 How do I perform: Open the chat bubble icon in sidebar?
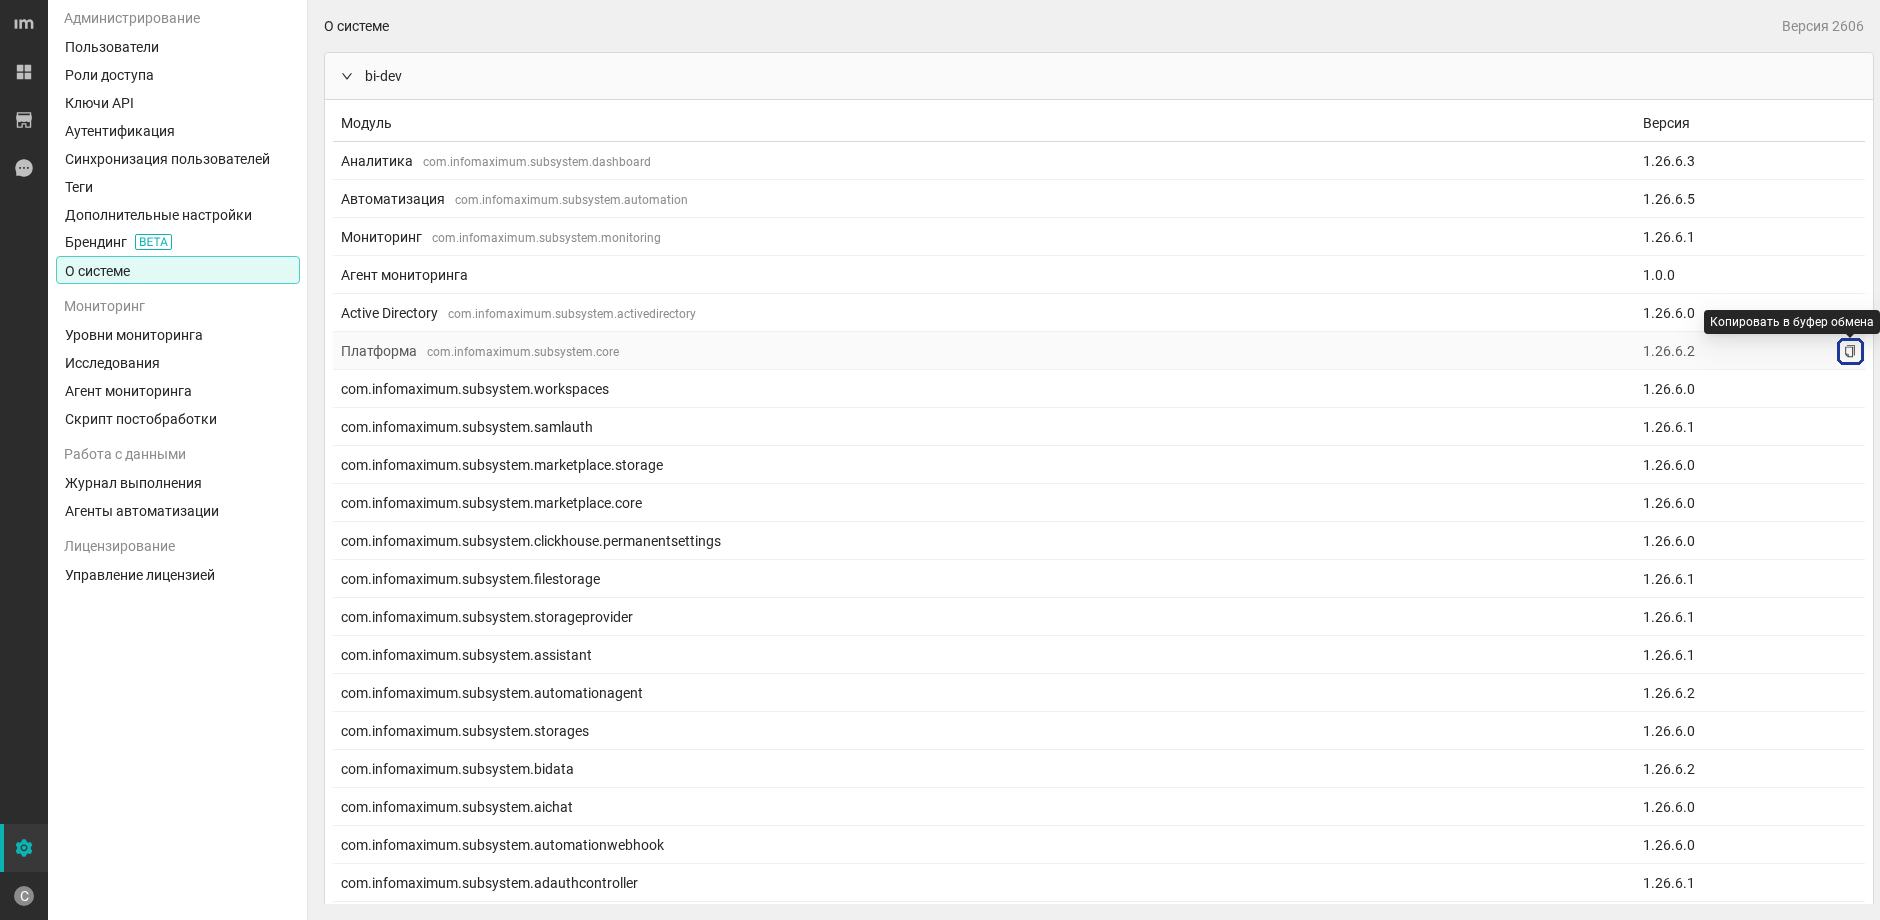24,168
